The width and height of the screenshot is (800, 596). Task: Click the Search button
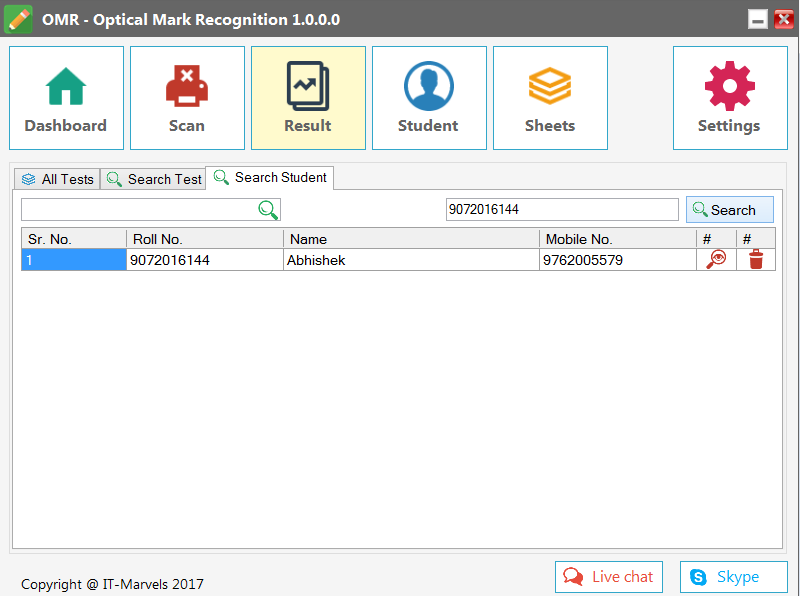[x=730, y=210]
